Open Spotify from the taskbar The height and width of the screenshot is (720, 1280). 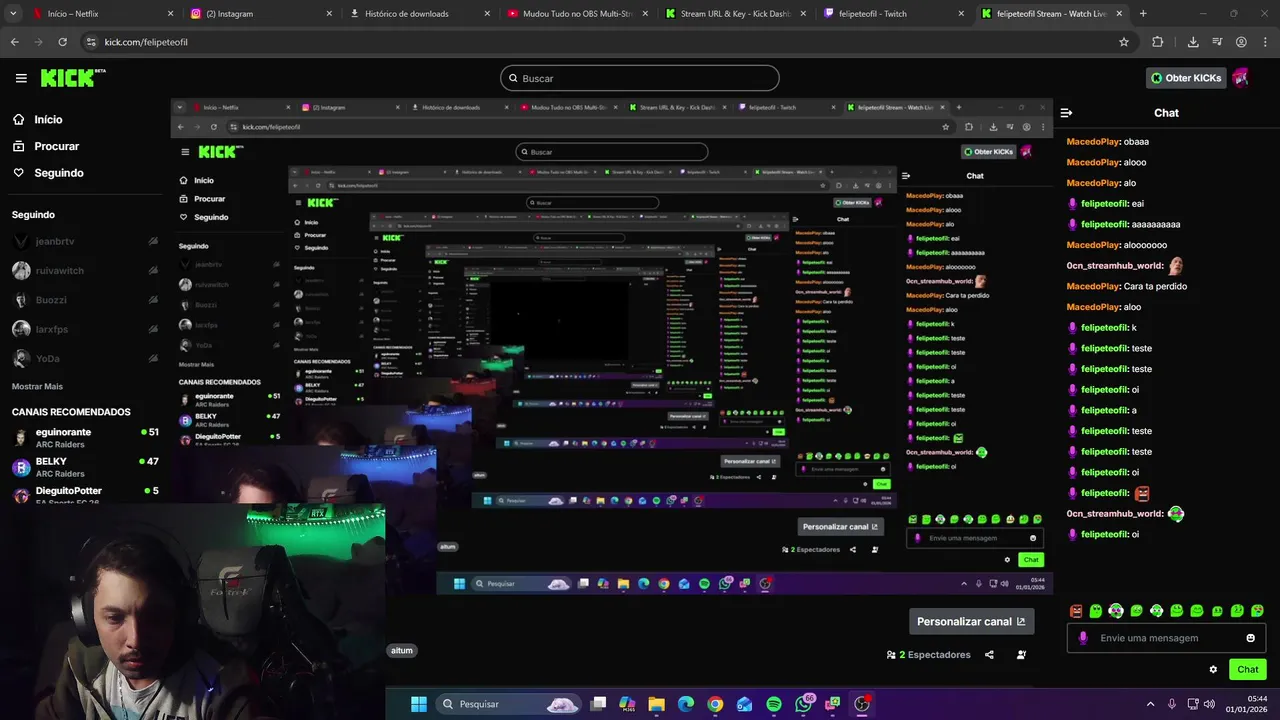[774, 704]
